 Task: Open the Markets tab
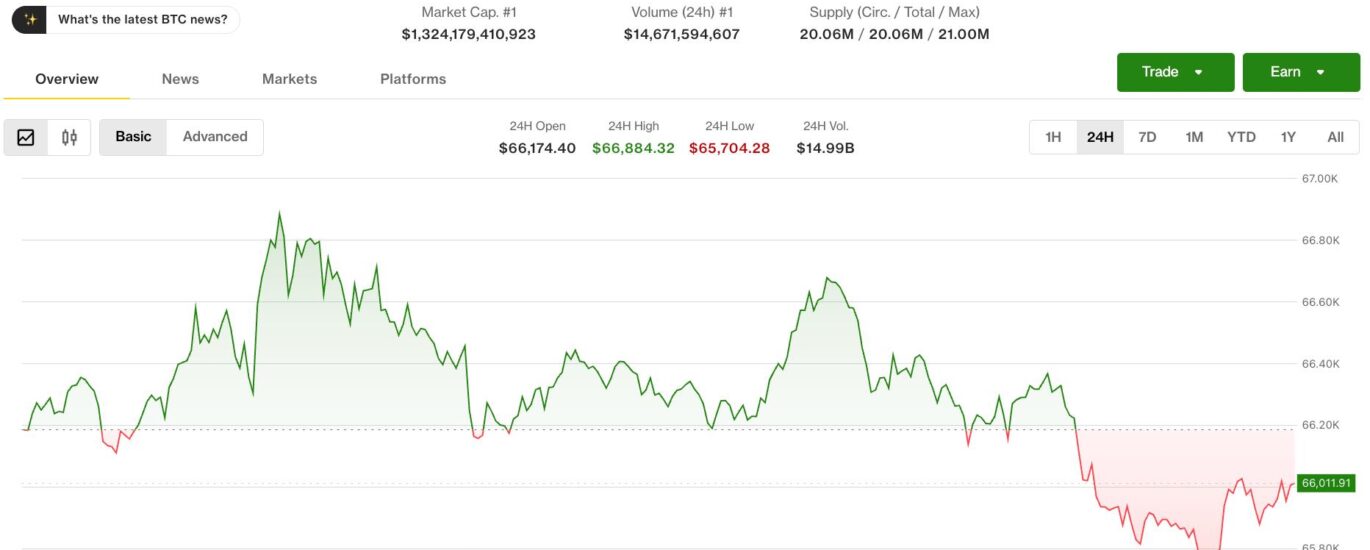click(x=289, y=79)
